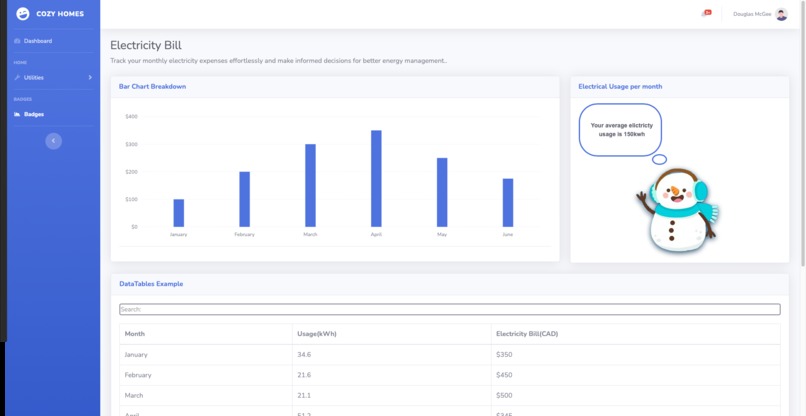Screen dimensions: 806x416
Task: Select the 'March' month table cell
Action: pos(206,396)
